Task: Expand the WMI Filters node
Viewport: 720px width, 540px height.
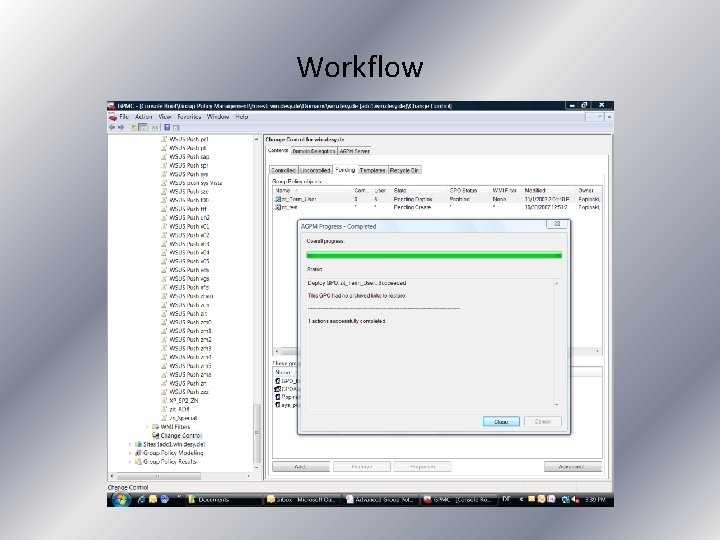Action: click(148, 427)
